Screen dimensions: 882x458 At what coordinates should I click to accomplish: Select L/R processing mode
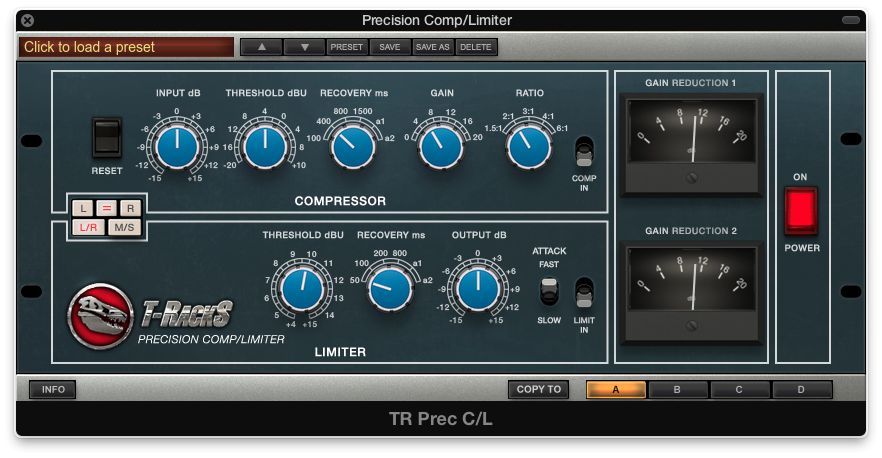point(89,228)
